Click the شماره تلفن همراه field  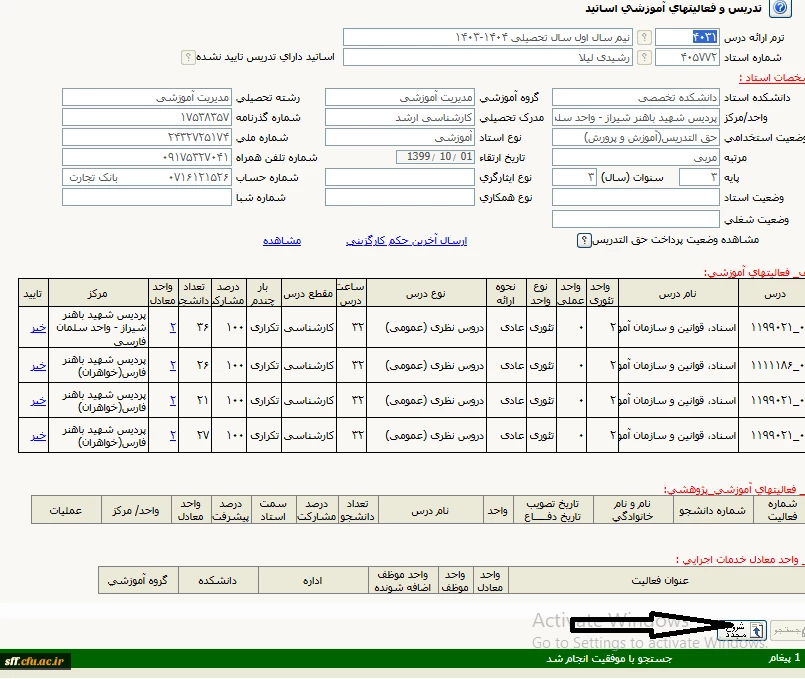click(x=147, y=158)
